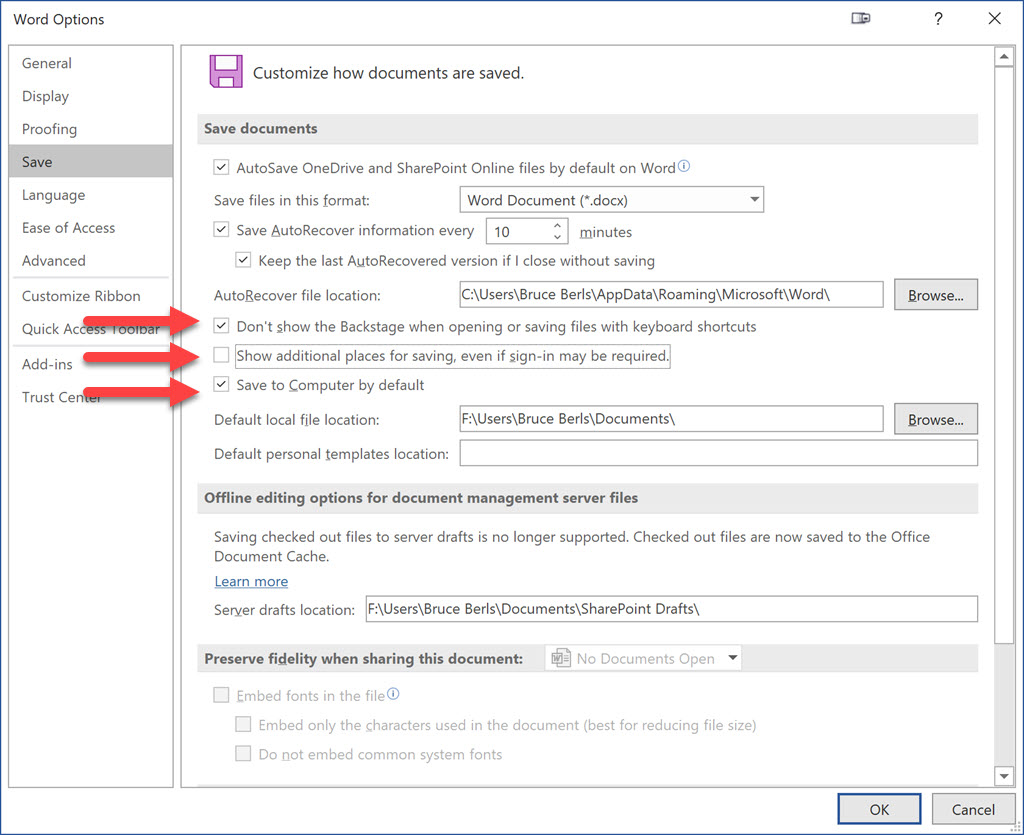Click the AutoRecover file location field

coord(671,294)
